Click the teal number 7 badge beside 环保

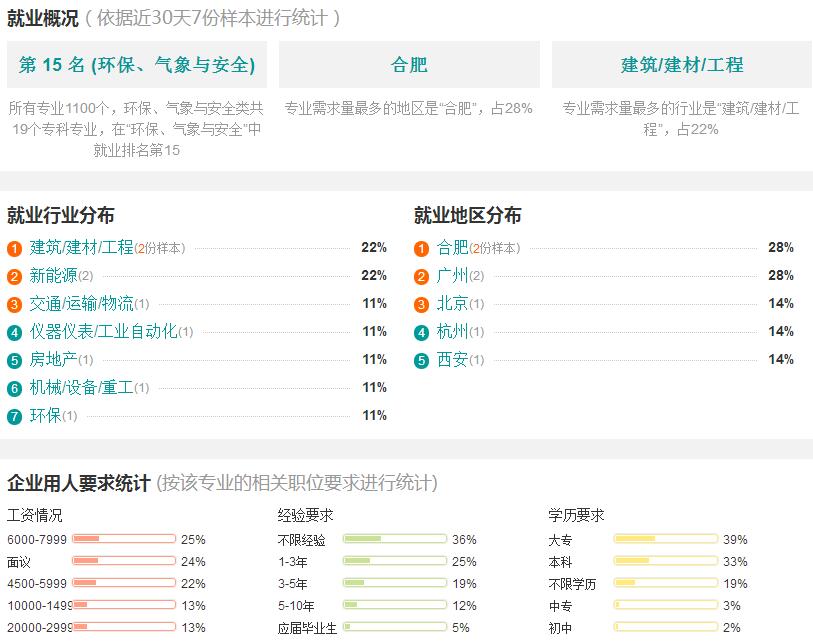[15, 416]
